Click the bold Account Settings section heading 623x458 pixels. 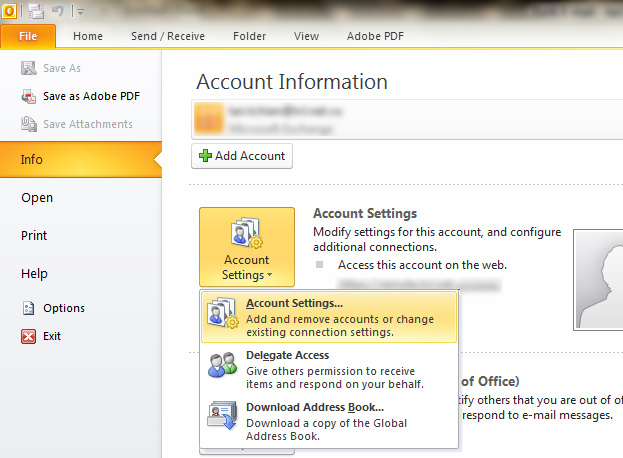coord(365,214)
